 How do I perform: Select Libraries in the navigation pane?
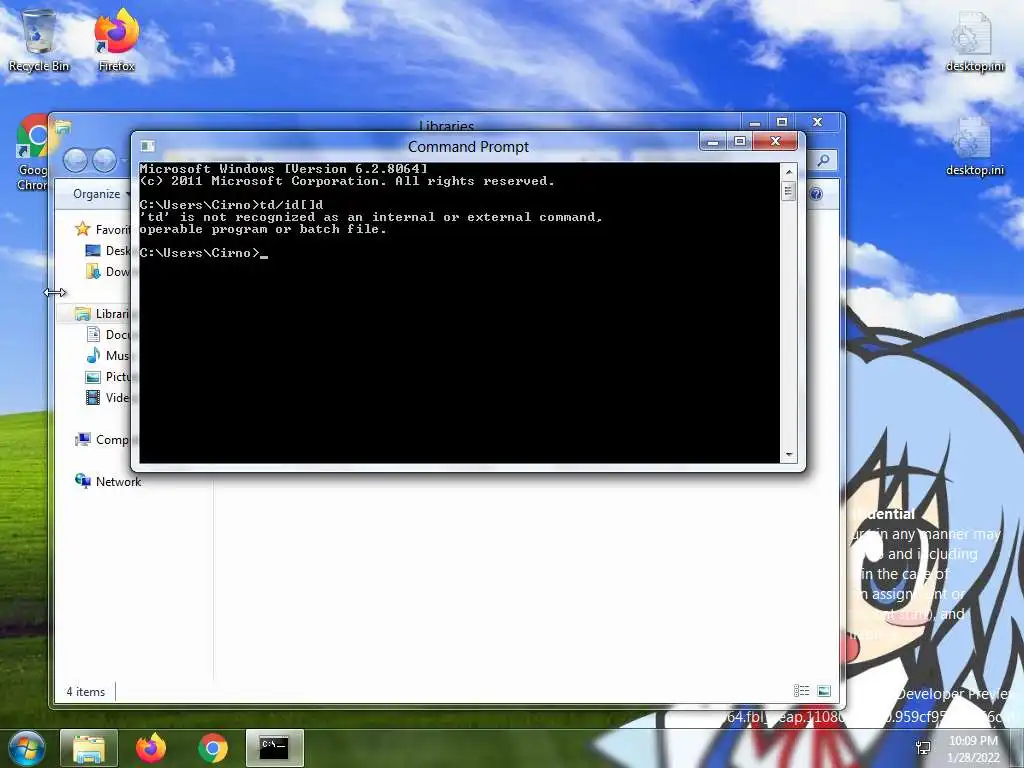coord(103,313)
